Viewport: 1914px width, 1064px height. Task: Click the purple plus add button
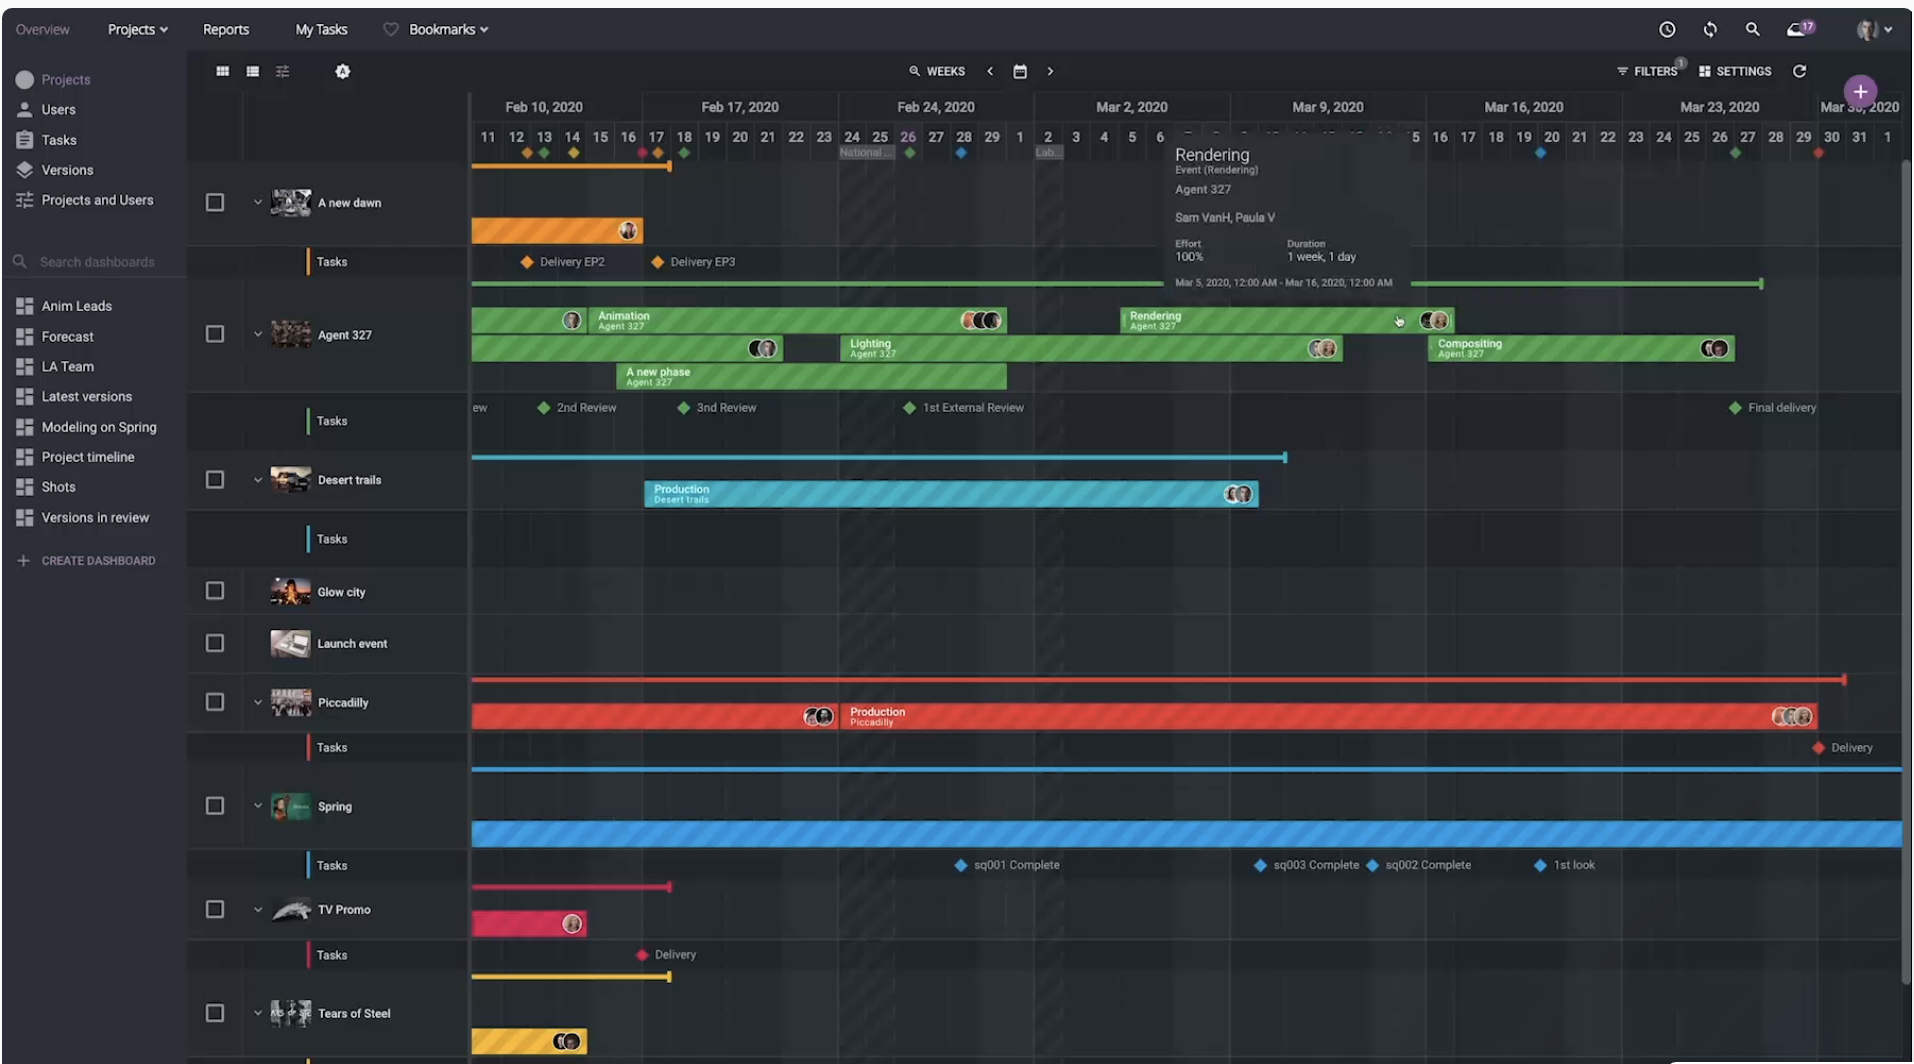tap(1859, 92)
